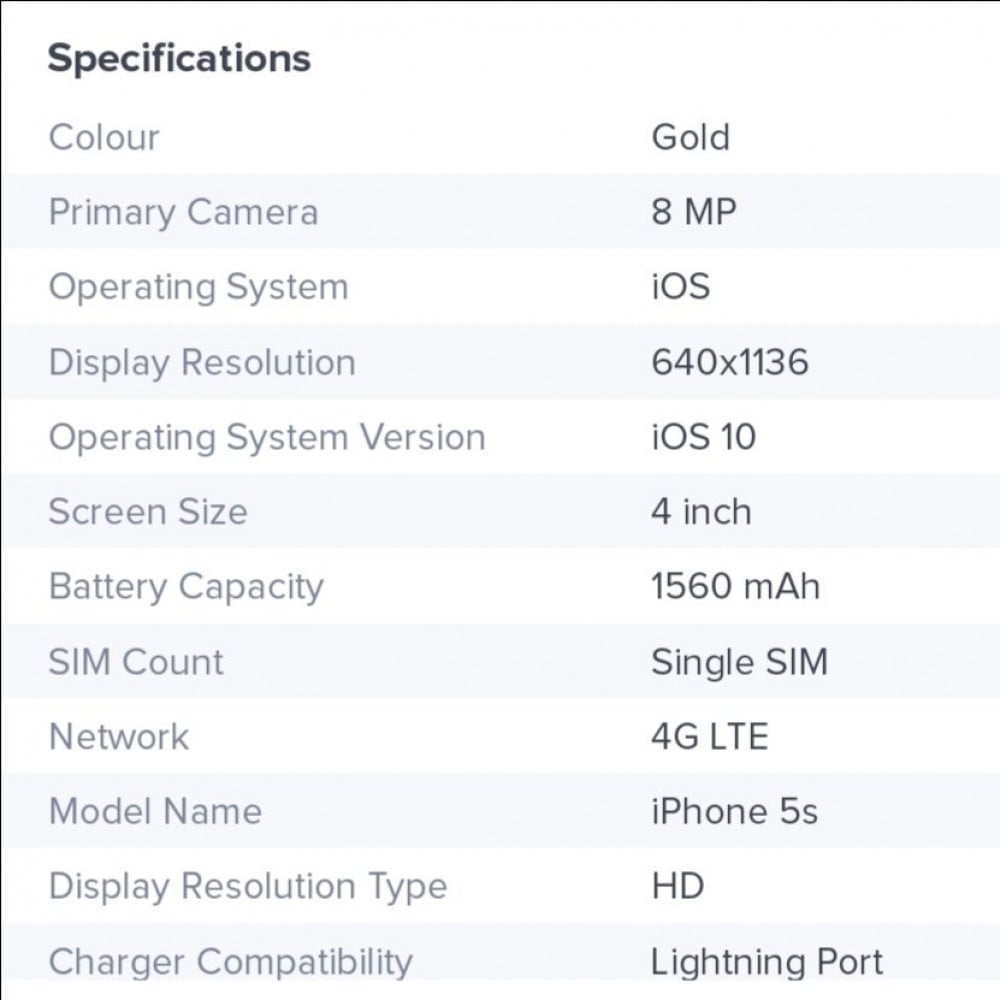Image resolution: width=1000 pixels, height=1000 pixels.
Task: Select the 4G LTE value
Action: point(709,737)
